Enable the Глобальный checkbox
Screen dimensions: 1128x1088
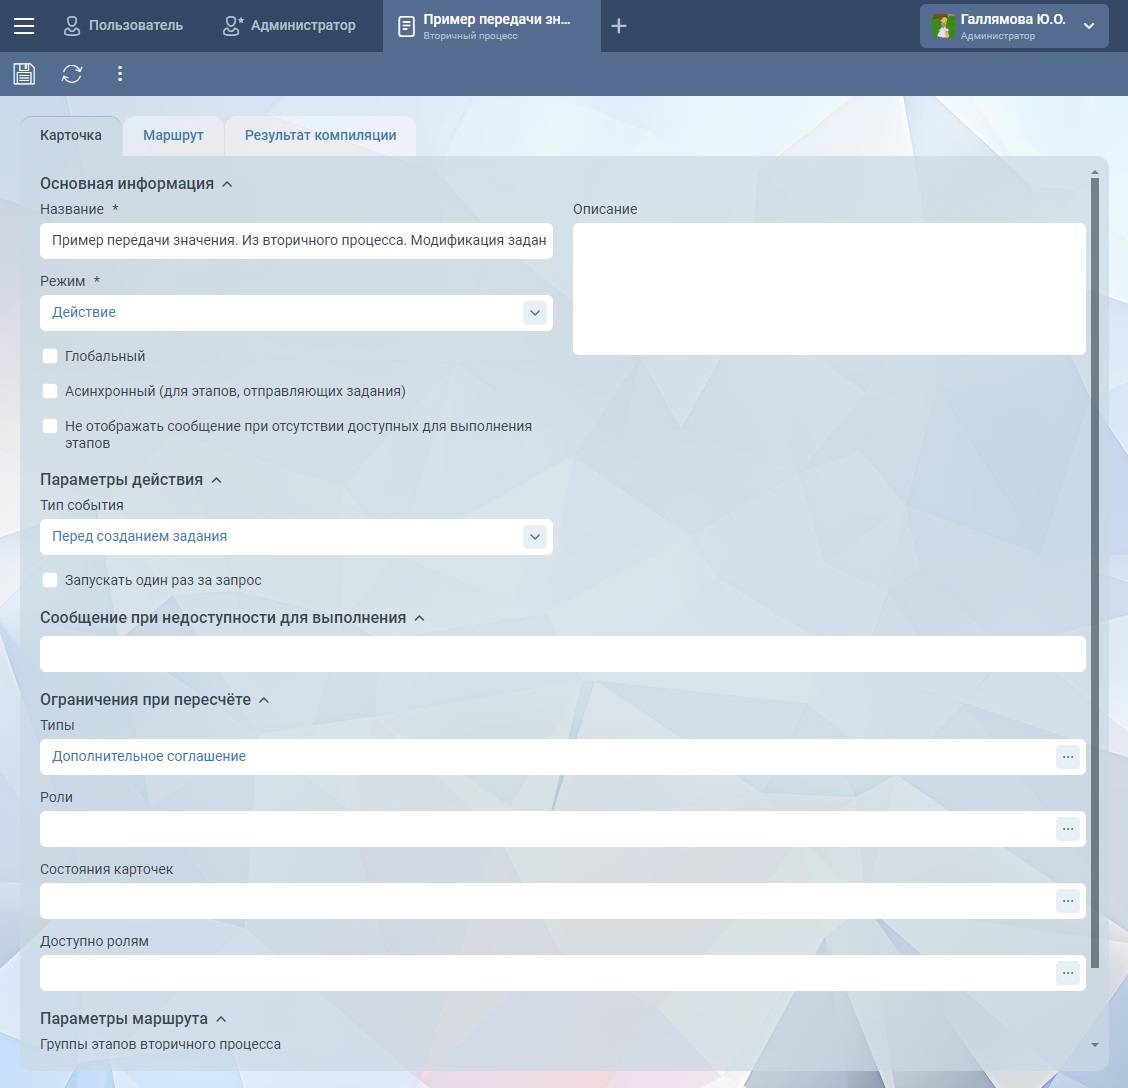tap(50, 356)
